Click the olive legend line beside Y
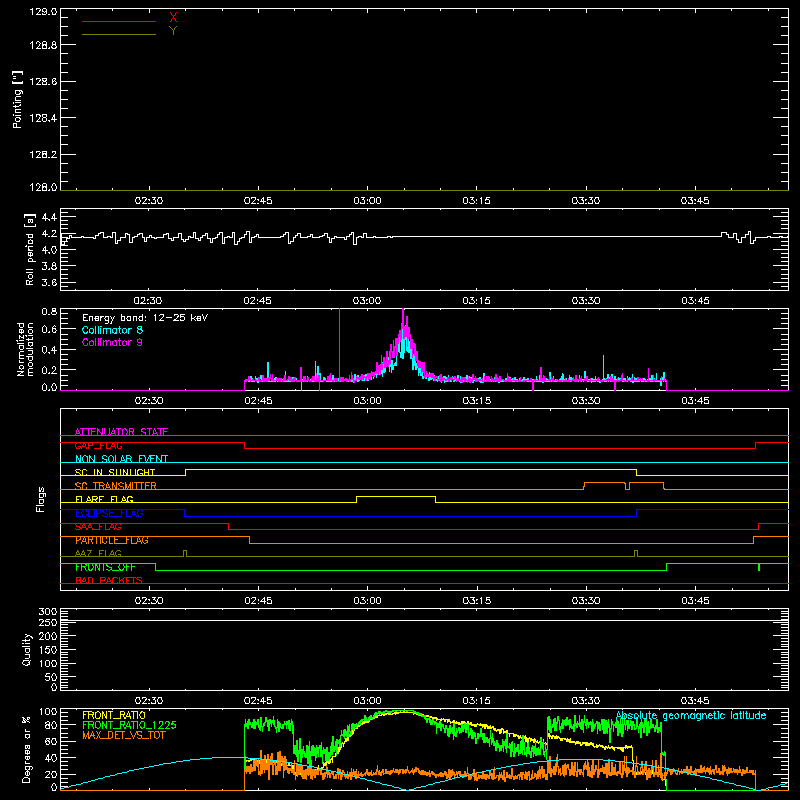Viewport: 800px width, 800px height. pyautogui.click(x=119, y=34)
